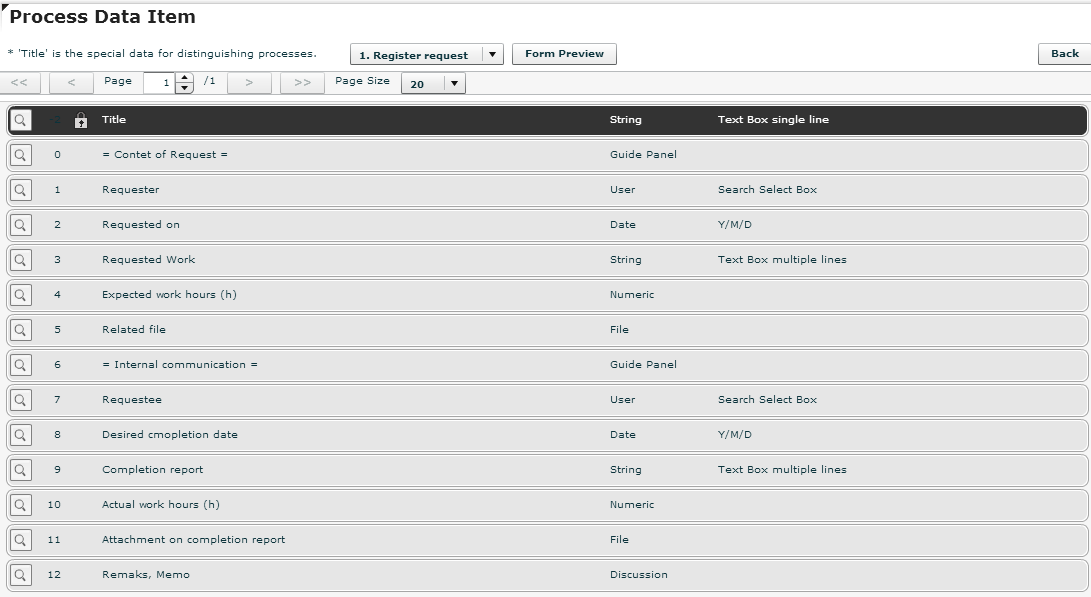Image resolution: width=1091 pixels, height=597 pixels.
Task: Click the page number up stepper arrow
Action: pyautogui.click(x=185, y=77)
